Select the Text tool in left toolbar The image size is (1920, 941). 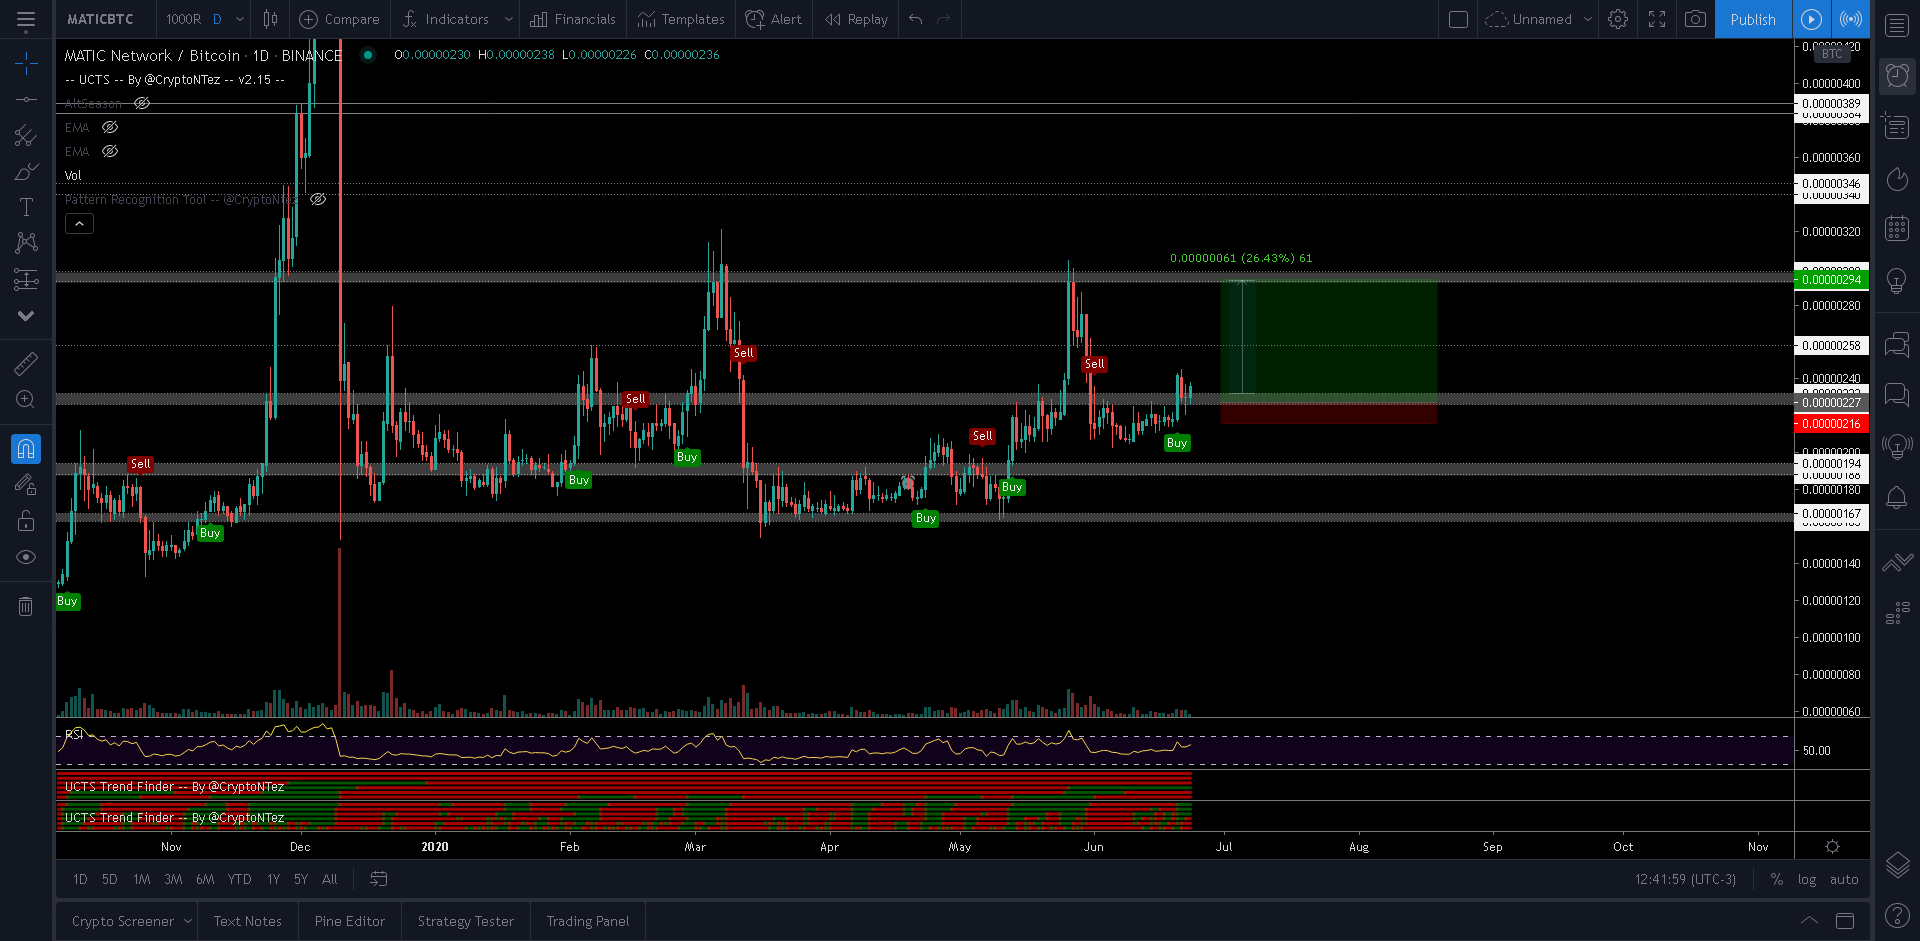click(x=26, y=207)
